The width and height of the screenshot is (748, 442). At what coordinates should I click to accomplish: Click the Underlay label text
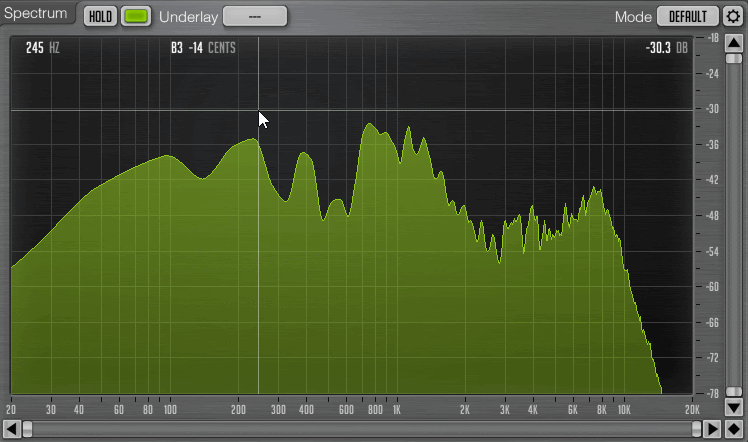point(188,17)
